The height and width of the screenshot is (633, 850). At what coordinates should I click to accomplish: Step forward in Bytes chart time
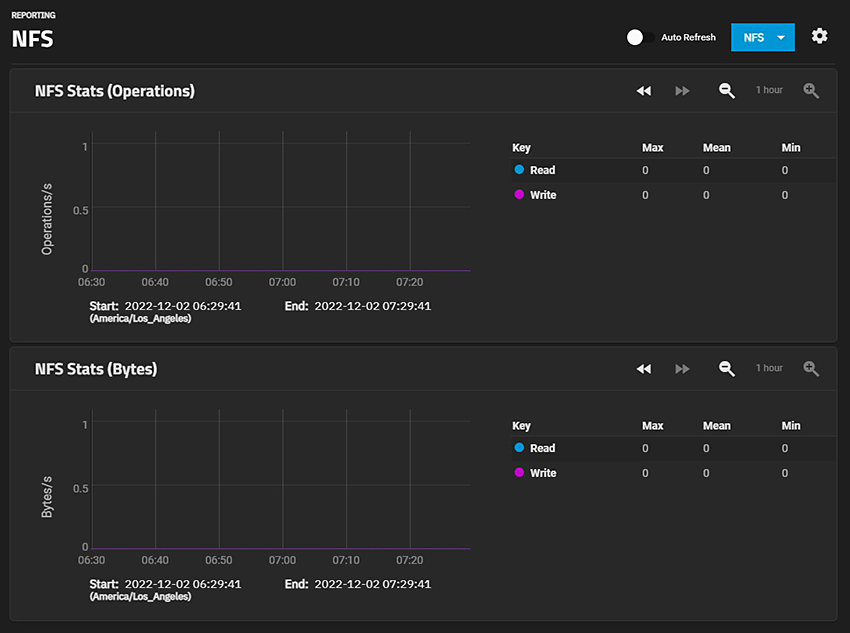(682, 369)
